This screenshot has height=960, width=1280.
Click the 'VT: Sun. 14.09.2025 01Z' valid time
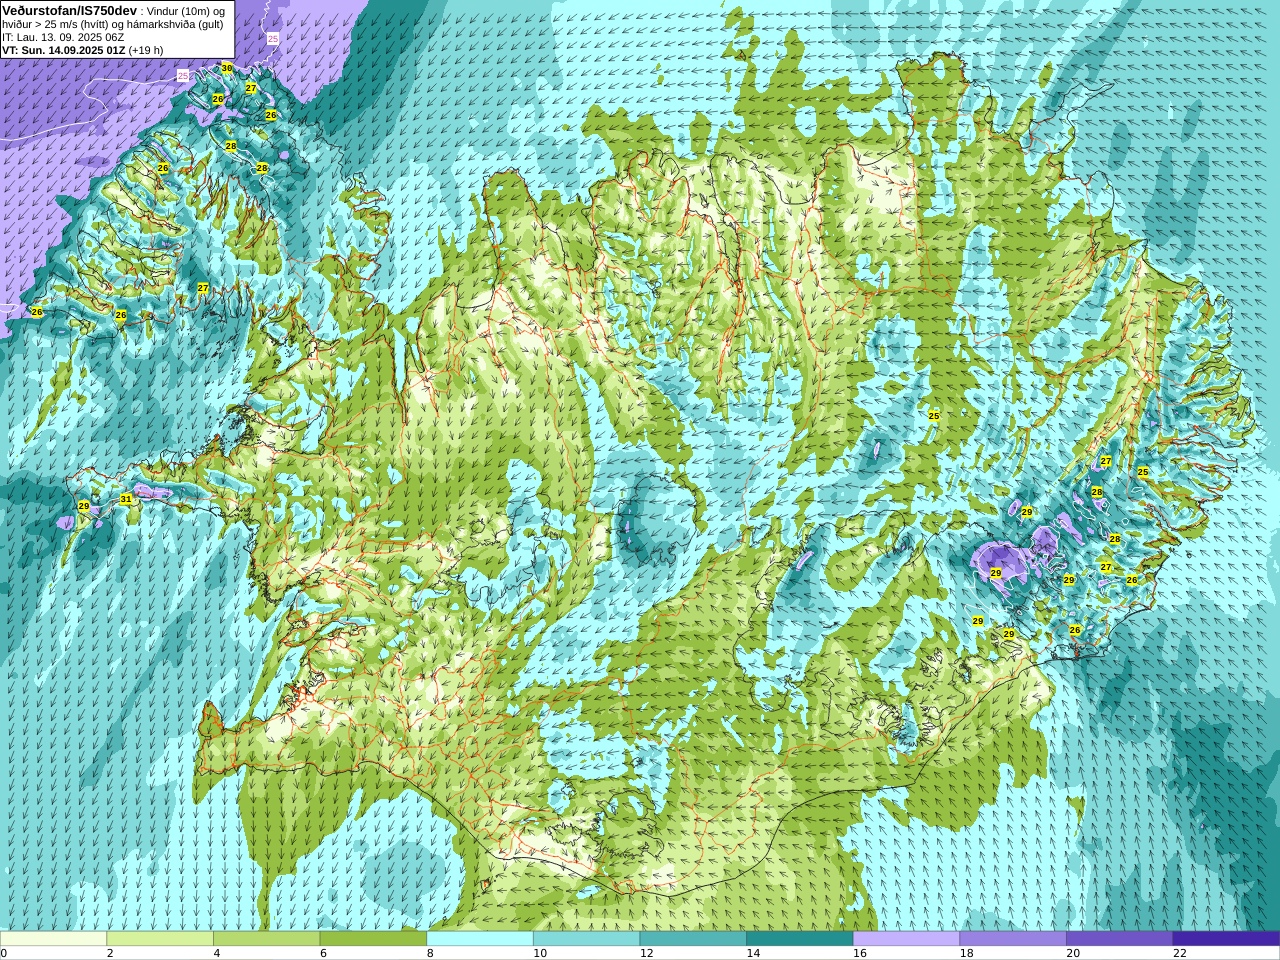tap(64, 50)
